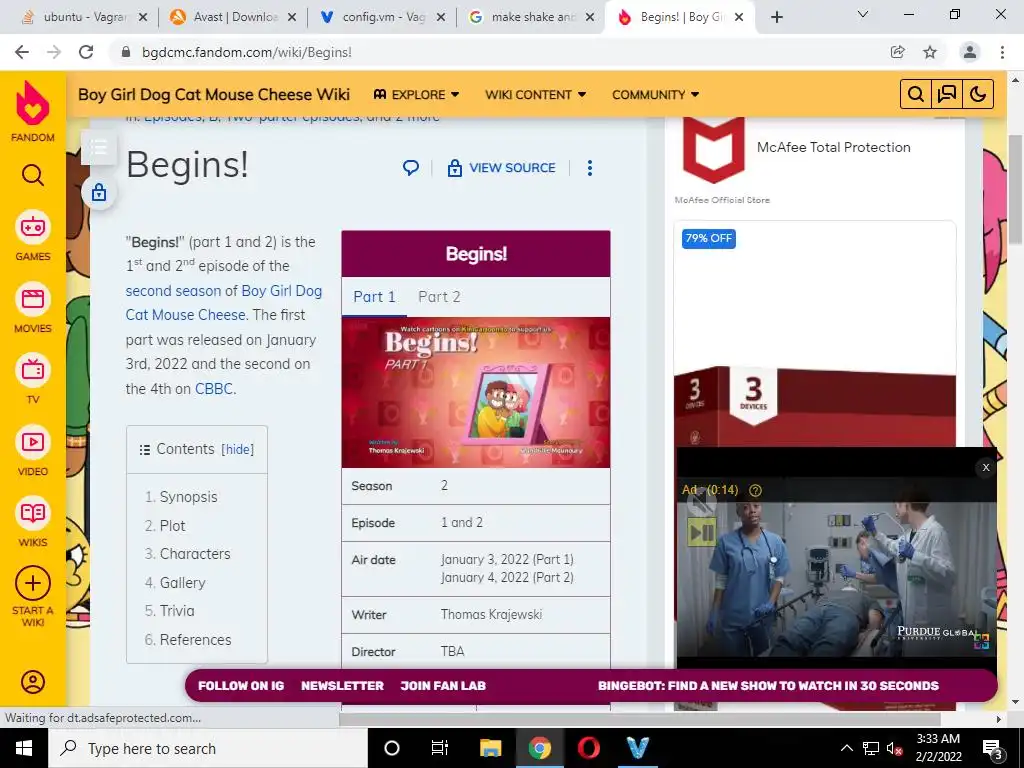This screenshot has height=768, width=1024.
Task: Click the Newsletter link in bottom bar
Action: tap(342, 686)
